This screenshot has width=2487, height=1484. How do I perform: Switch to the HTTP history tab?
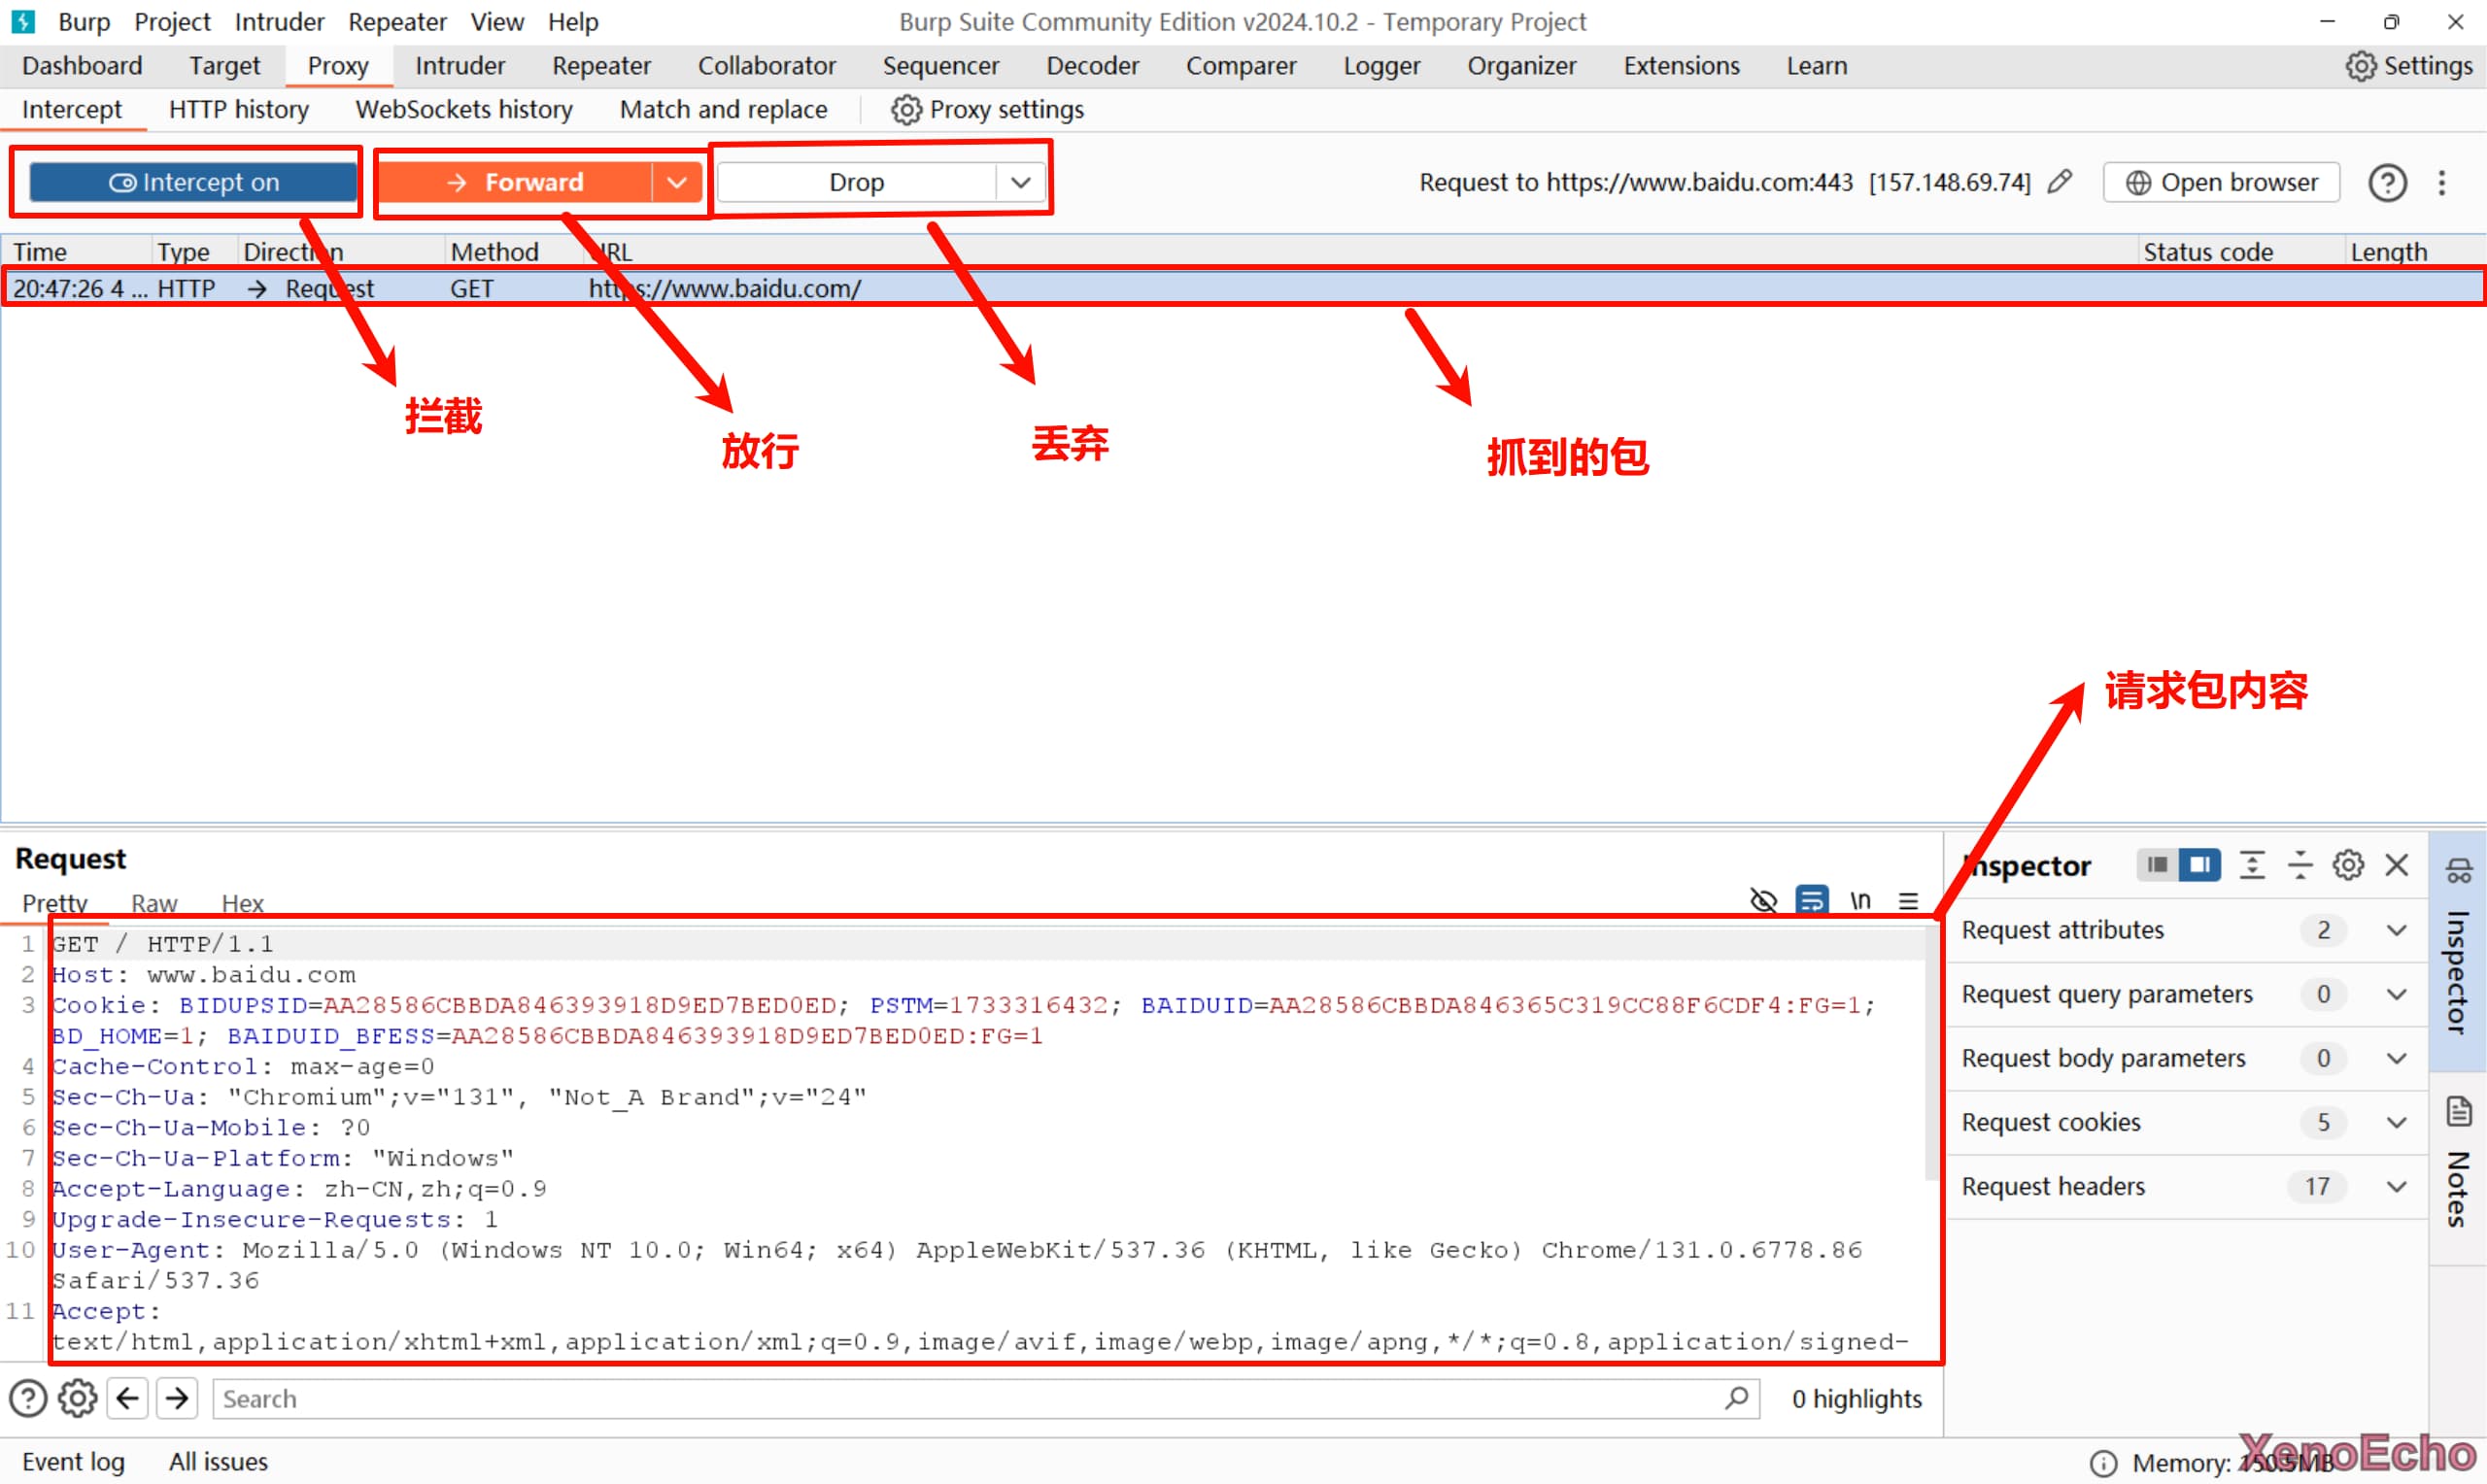click(238, 109)
